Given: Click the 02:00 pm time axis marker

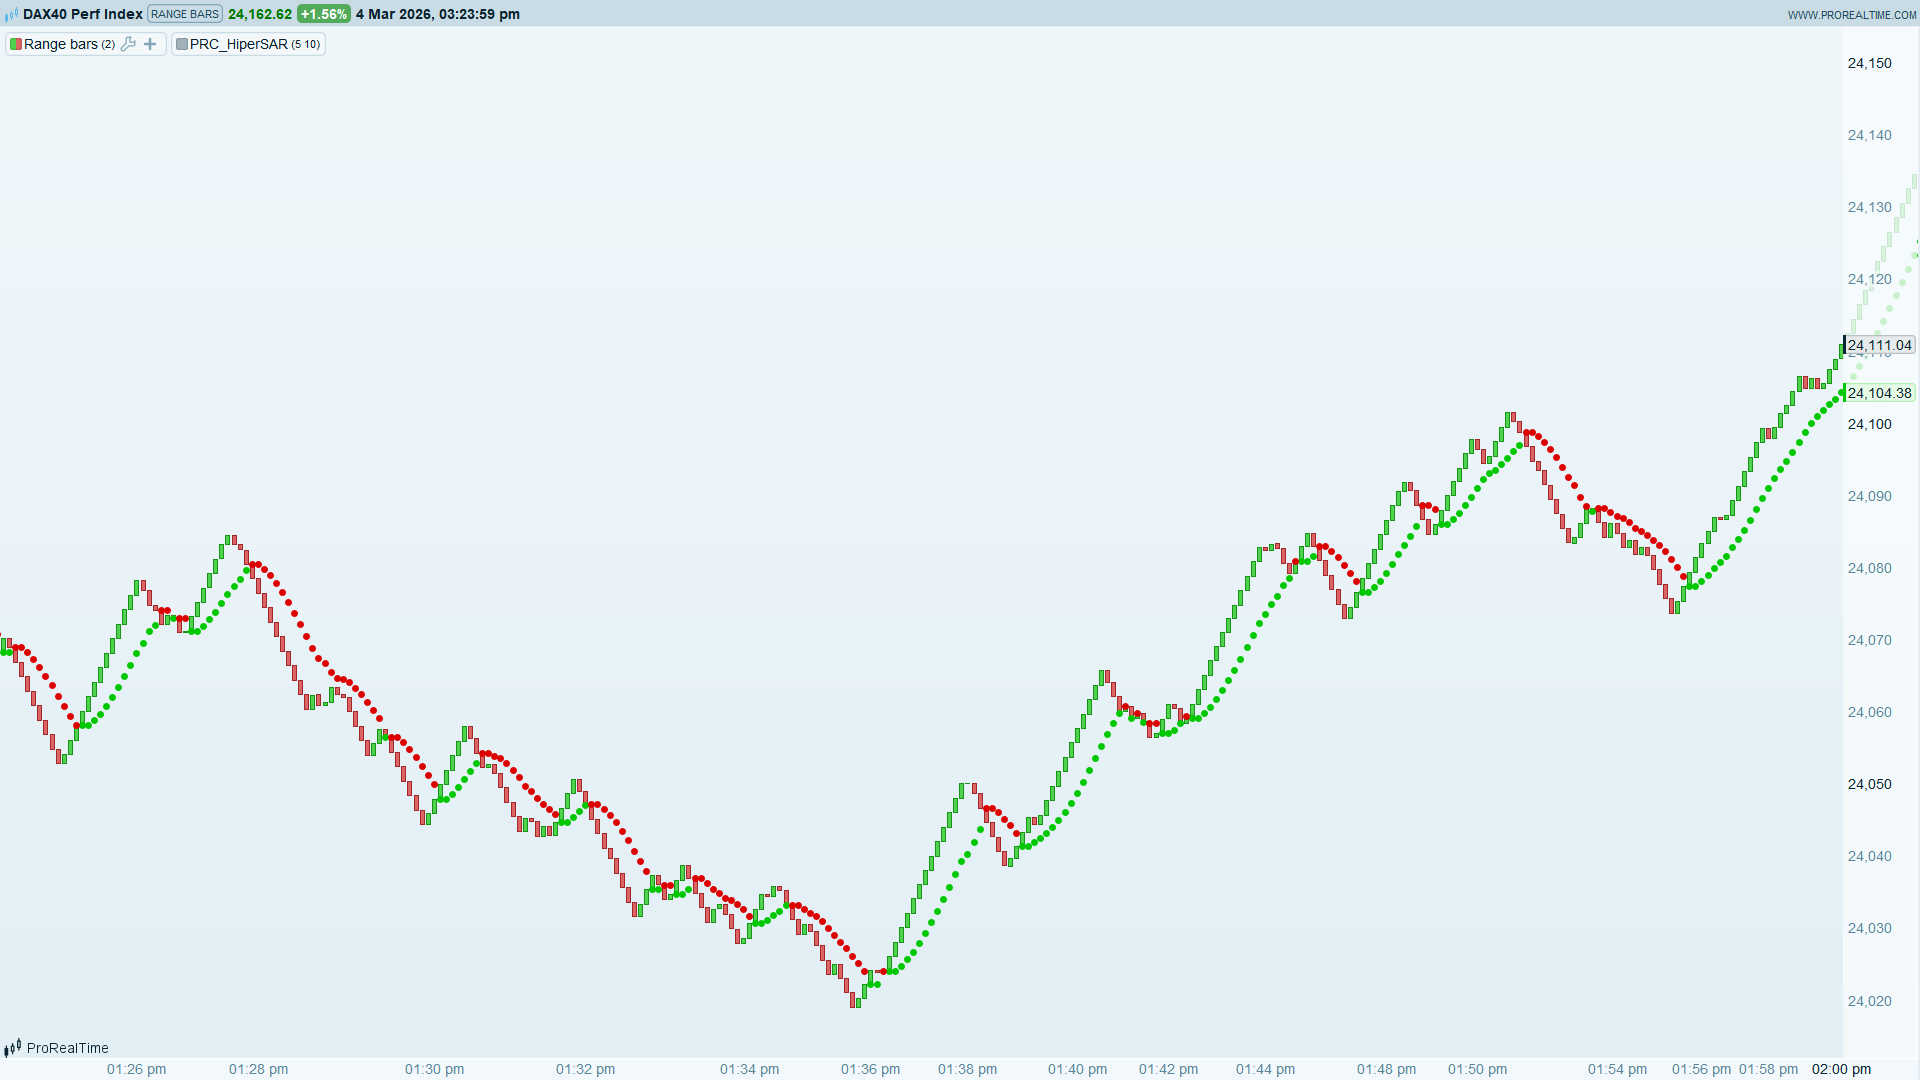Looking at the screenshot, I should (1841, 1069).
